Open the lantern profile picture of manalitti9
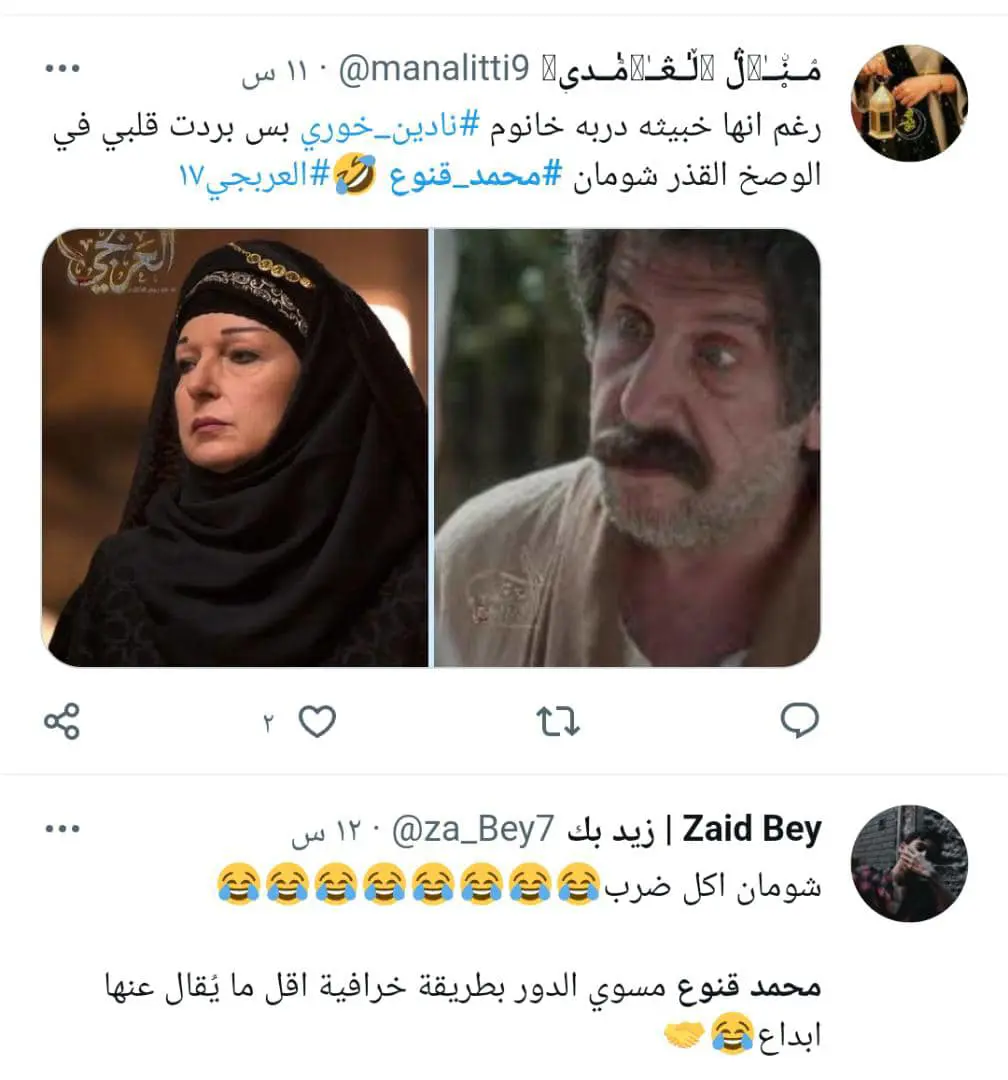Viewport: 1008px width, 1080px height. (x=909, y=103)
